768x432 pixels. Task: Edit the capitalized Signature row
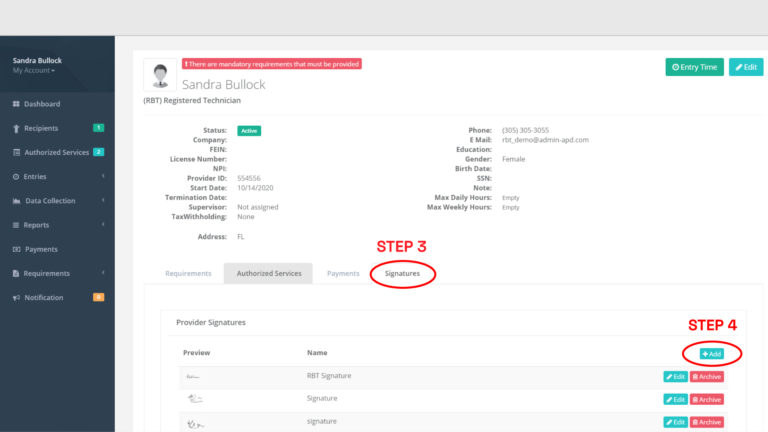(x=675, y=400)
